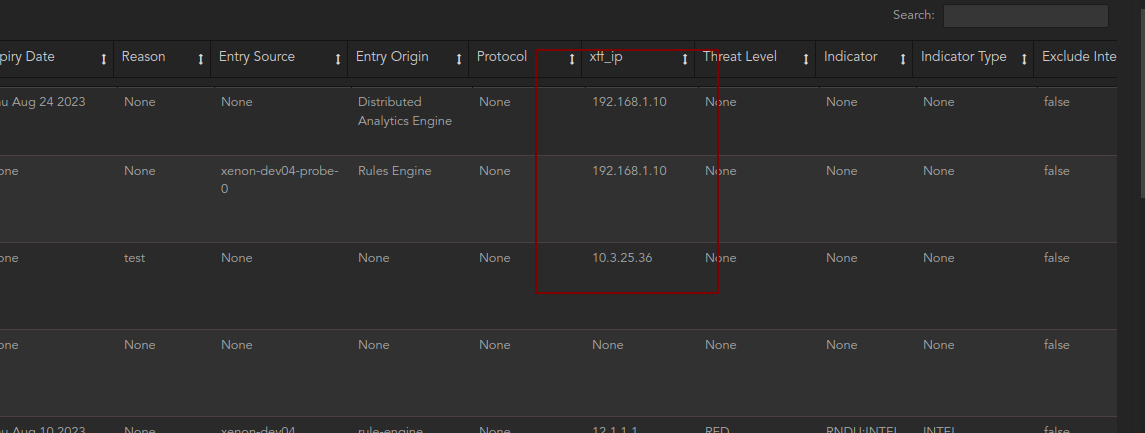Select the Aug 24 2023 expiry date cell
Image resolution: width=1145 pixels, height=433 pixels.
(42, 102)
